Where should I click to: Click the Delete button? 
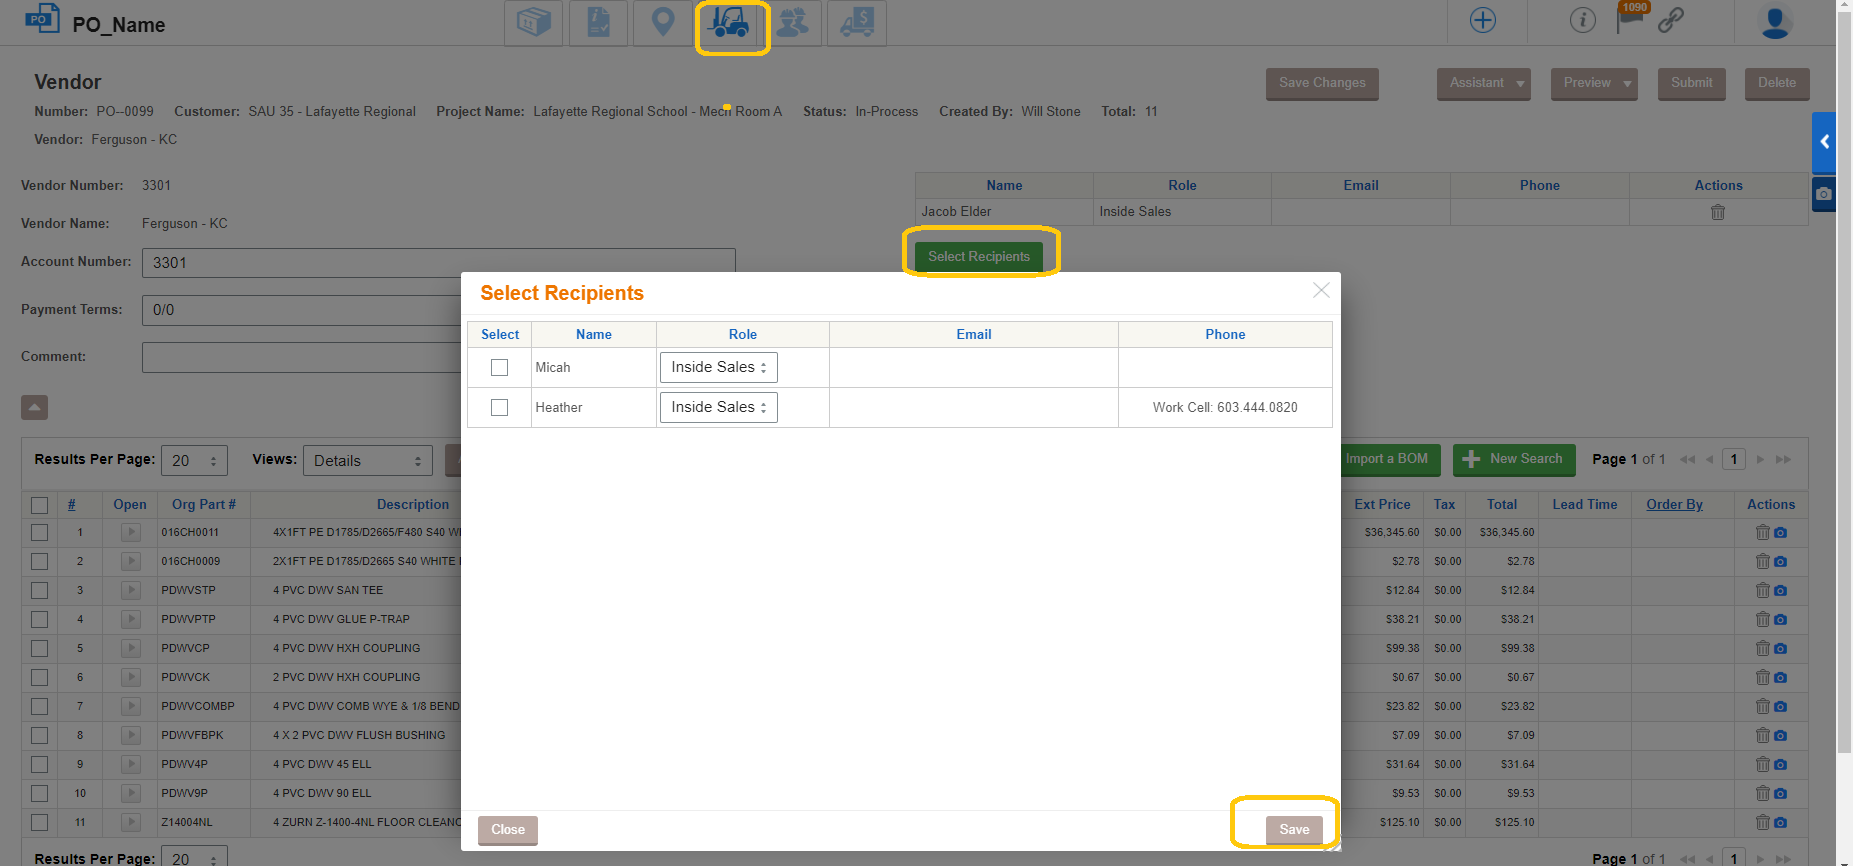1777,83
